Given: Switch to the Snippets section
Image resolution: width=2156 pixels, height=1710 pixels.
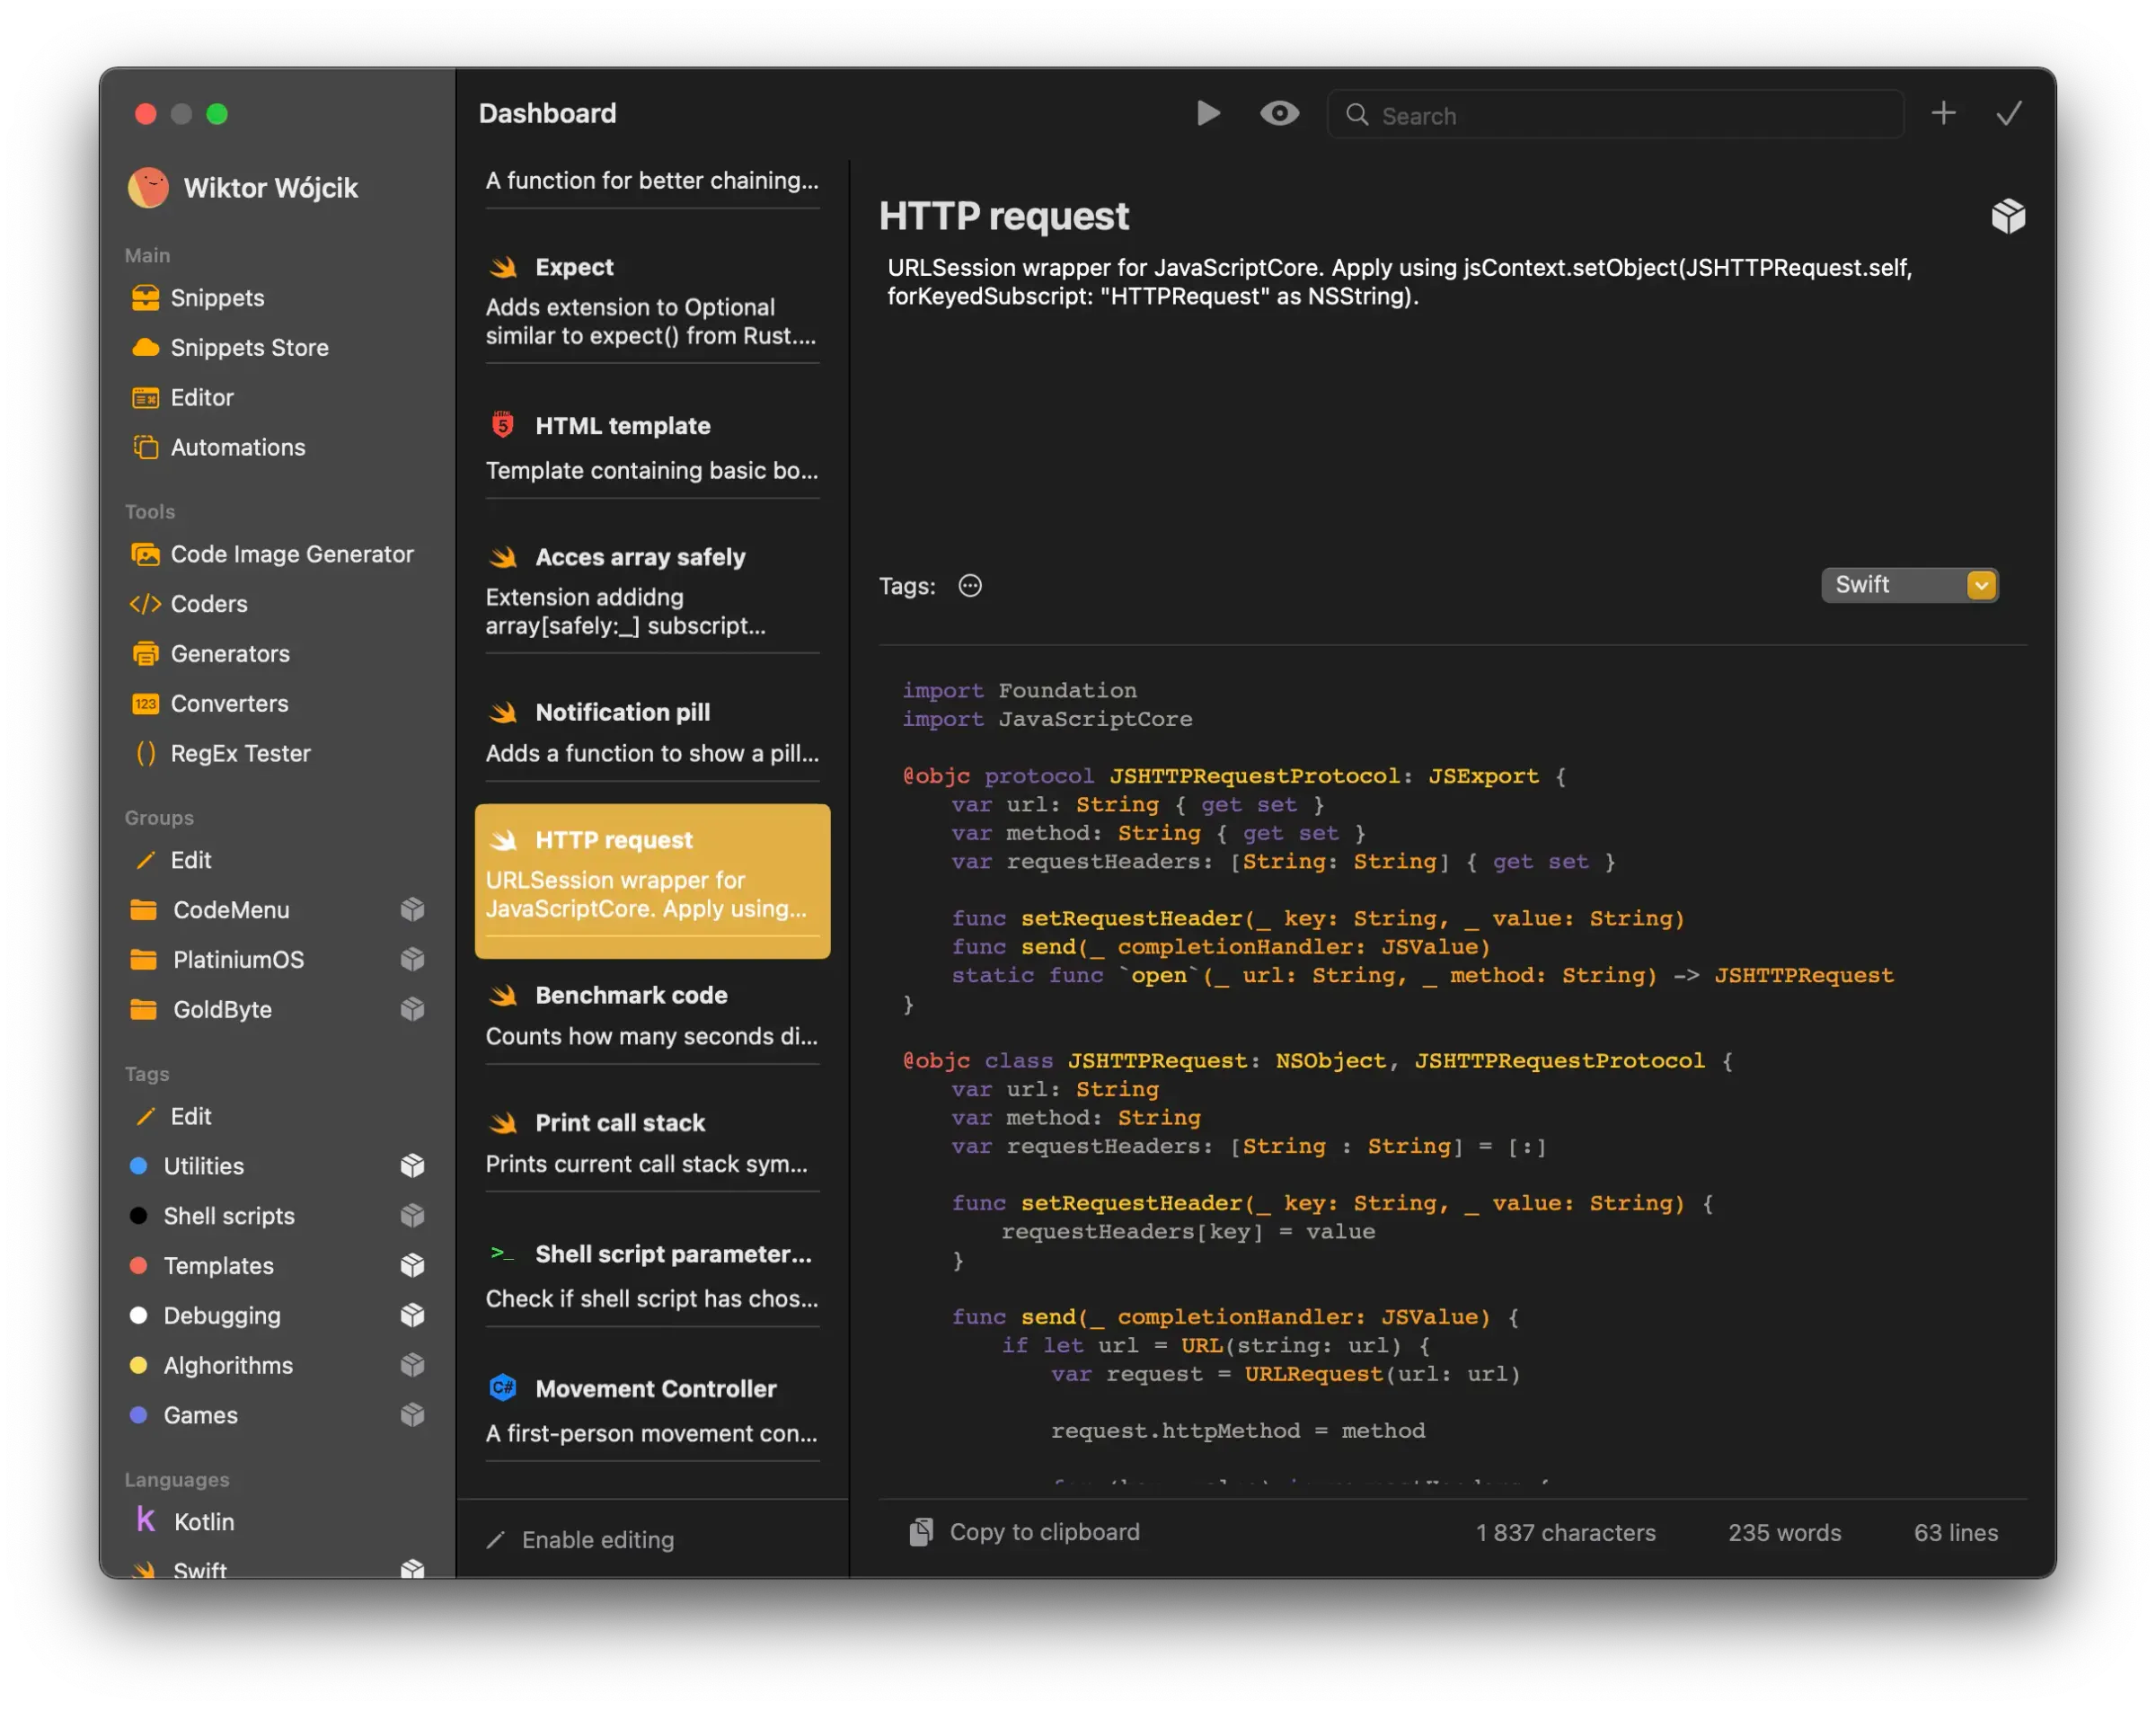Looking at the screenshot, I should [217, 297].
